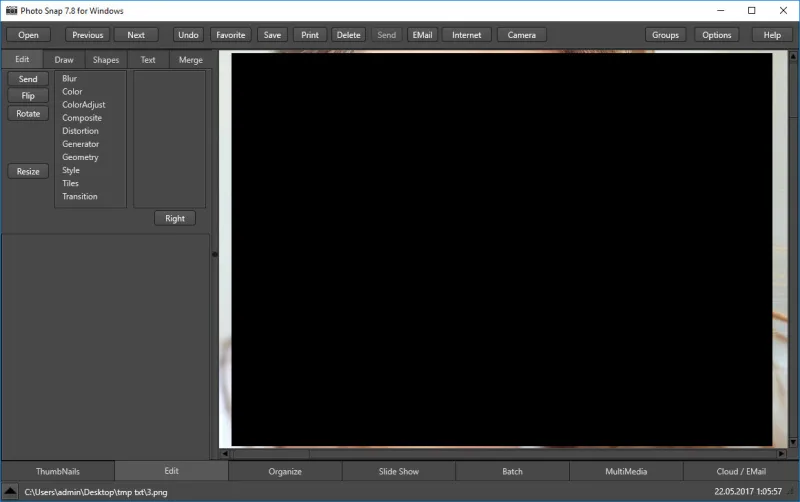Screen dimensions: 800x502
Task: Select the Blur filter category
Action: [x=69, y=79]
